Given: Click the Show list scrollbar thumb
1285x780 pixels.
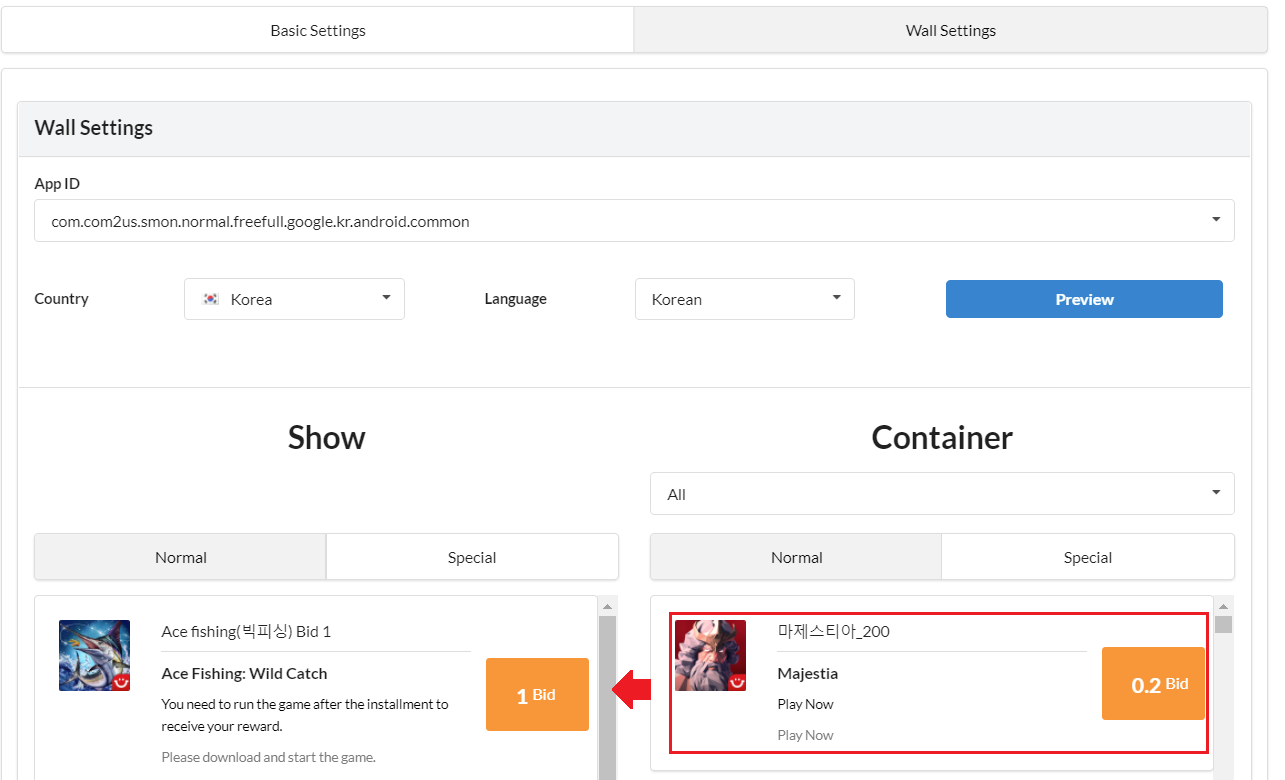Looking at the screenshot, I should pos(607,697).
